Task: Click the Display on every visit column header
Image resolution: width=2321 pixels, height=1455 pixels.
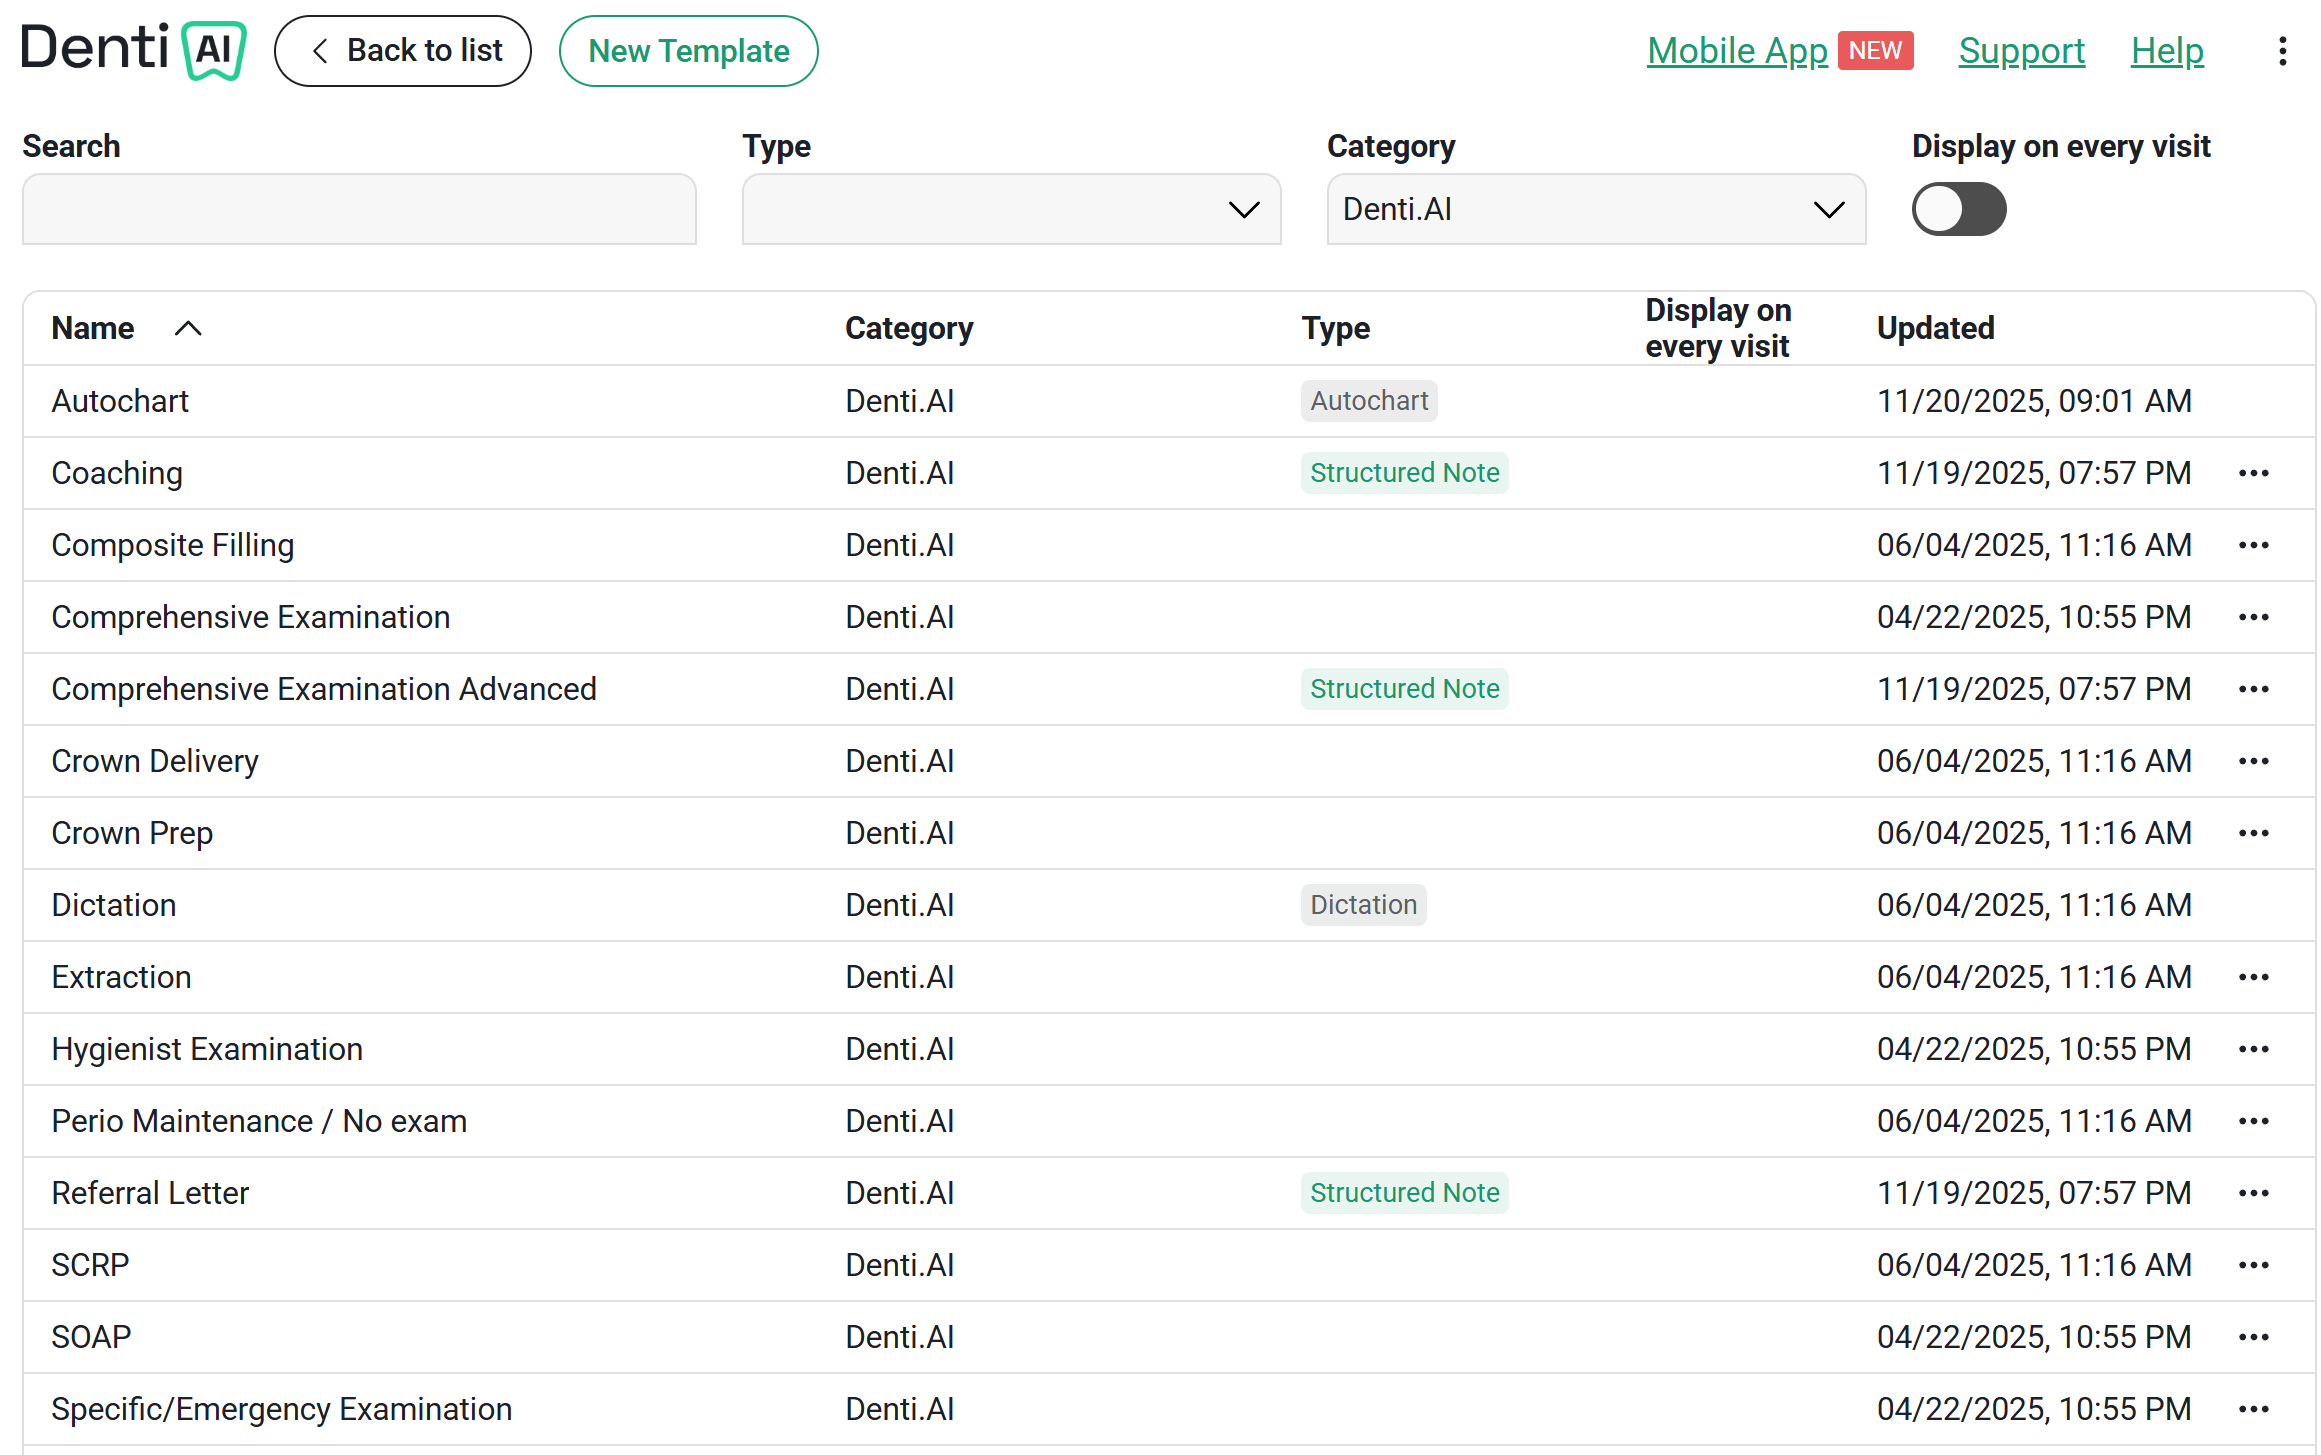Action: [1718, 328]
